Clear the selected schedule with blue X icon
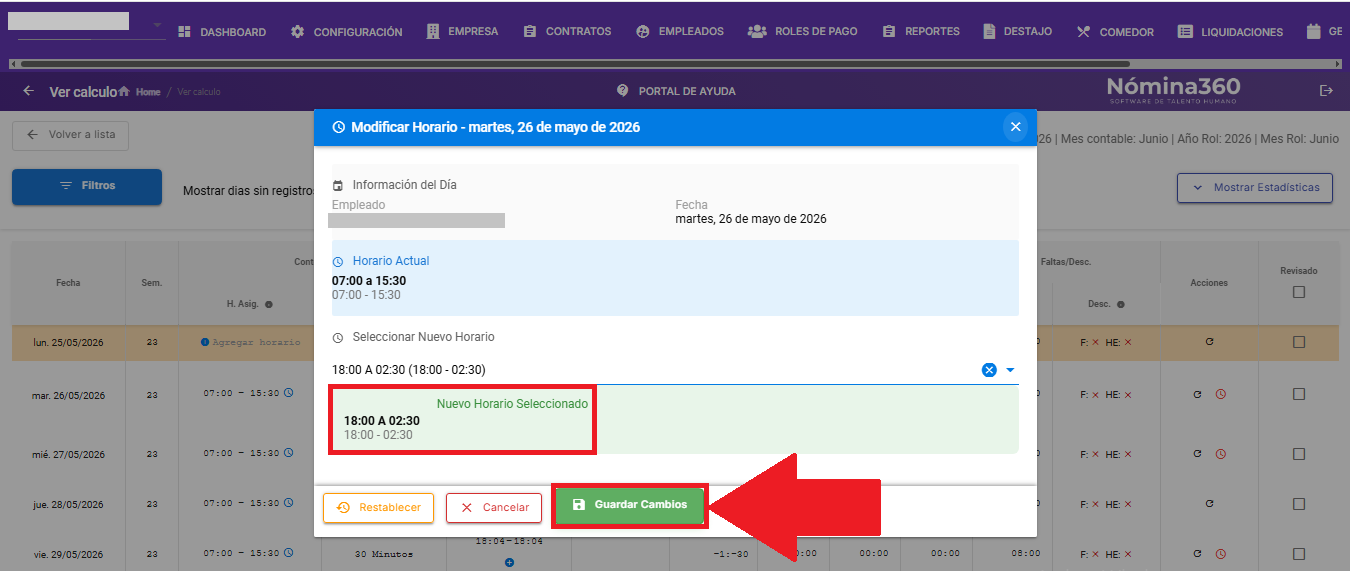The width and height of the screenshot is (1350, 571). (989, 370)
